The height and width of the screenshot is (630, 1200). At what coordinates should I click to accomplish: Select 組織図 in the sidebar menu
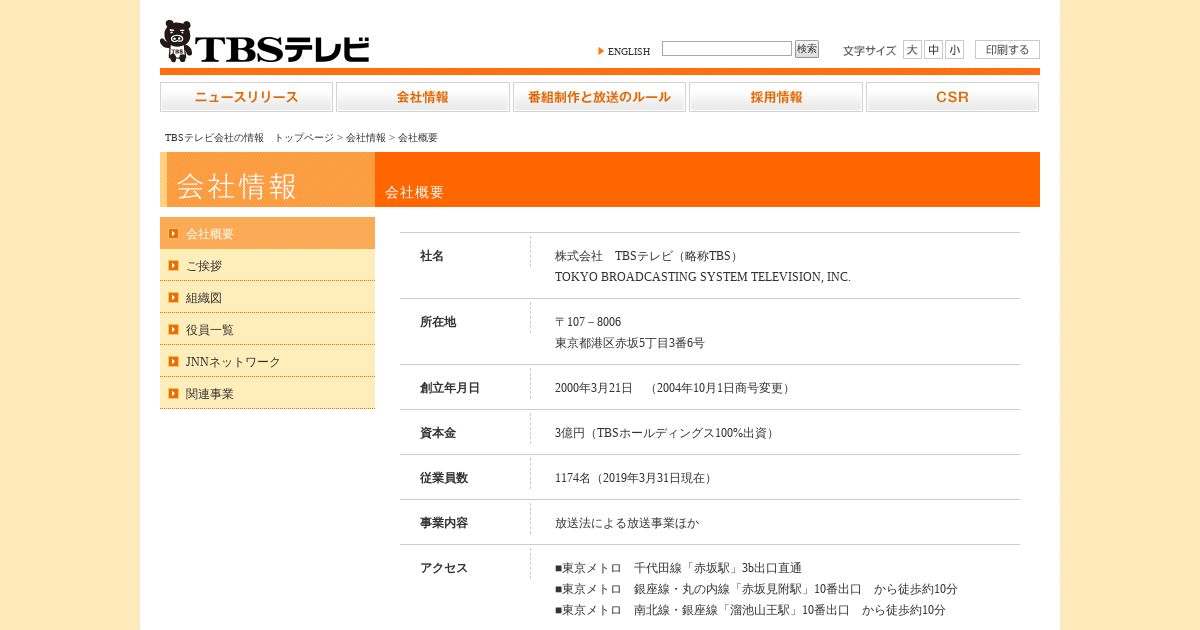[x=267, y=297]
